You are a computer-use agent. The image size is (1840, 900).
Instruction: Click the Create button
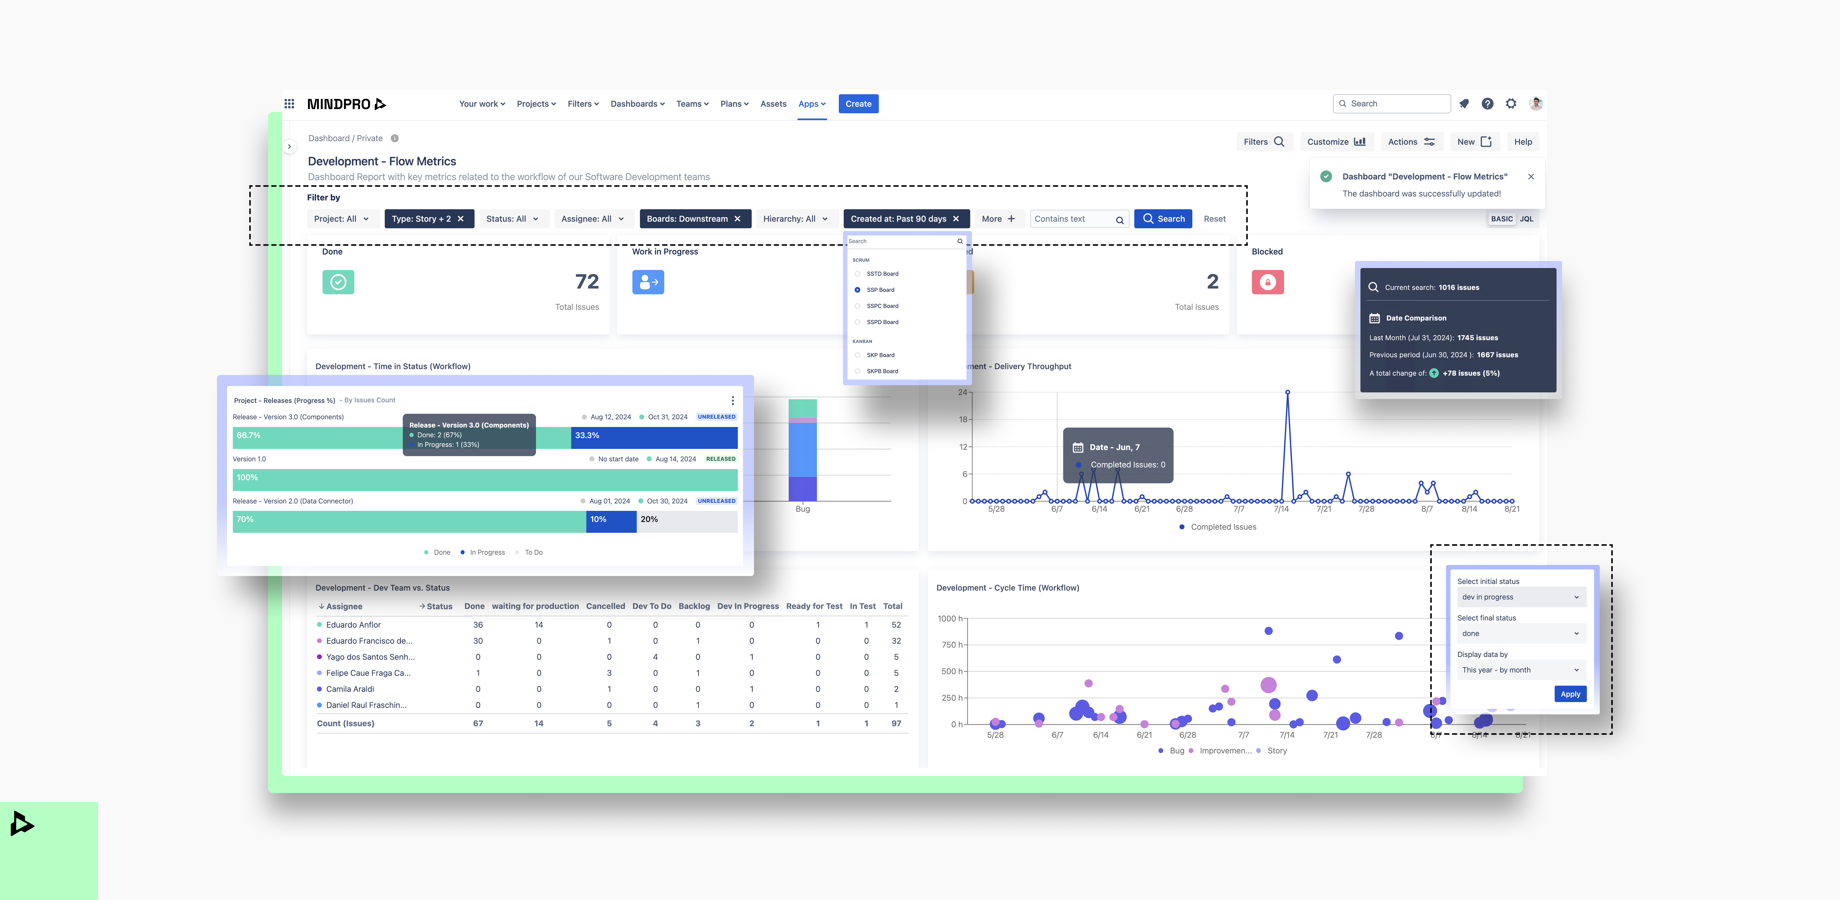coord(858,103)
